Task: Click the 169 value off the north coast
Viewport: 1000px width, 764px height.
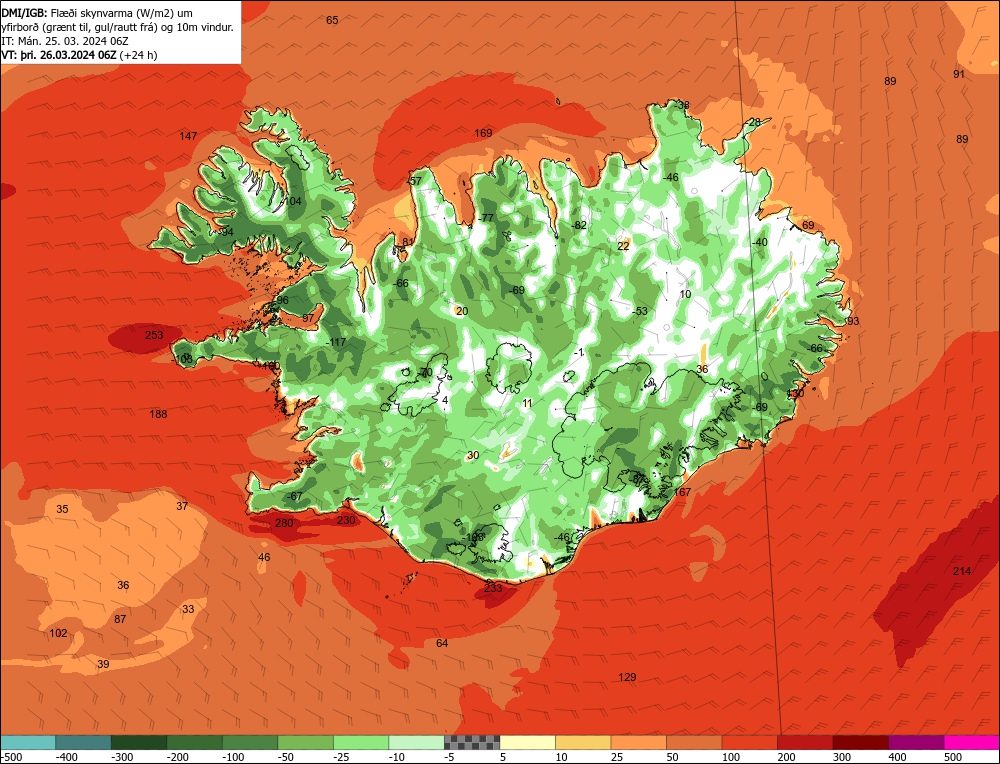Action: point(483,133)
